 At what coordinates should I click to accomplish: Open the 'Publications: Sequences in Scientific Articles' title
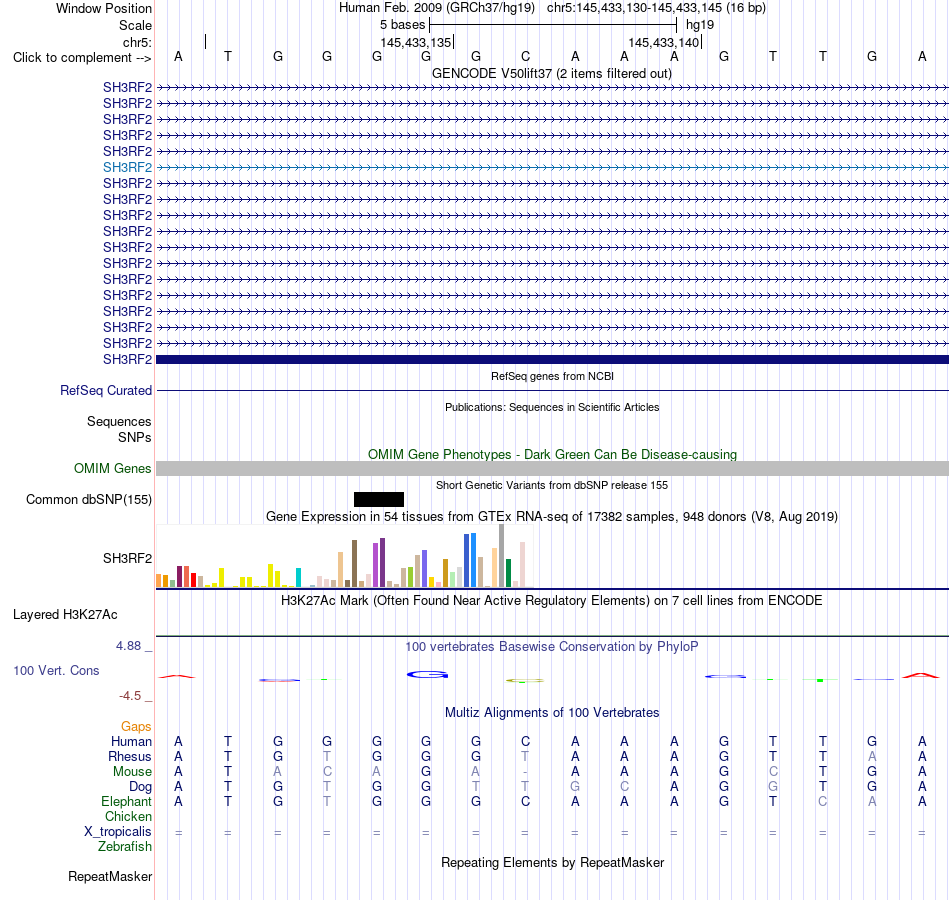[x=552, y=407]
